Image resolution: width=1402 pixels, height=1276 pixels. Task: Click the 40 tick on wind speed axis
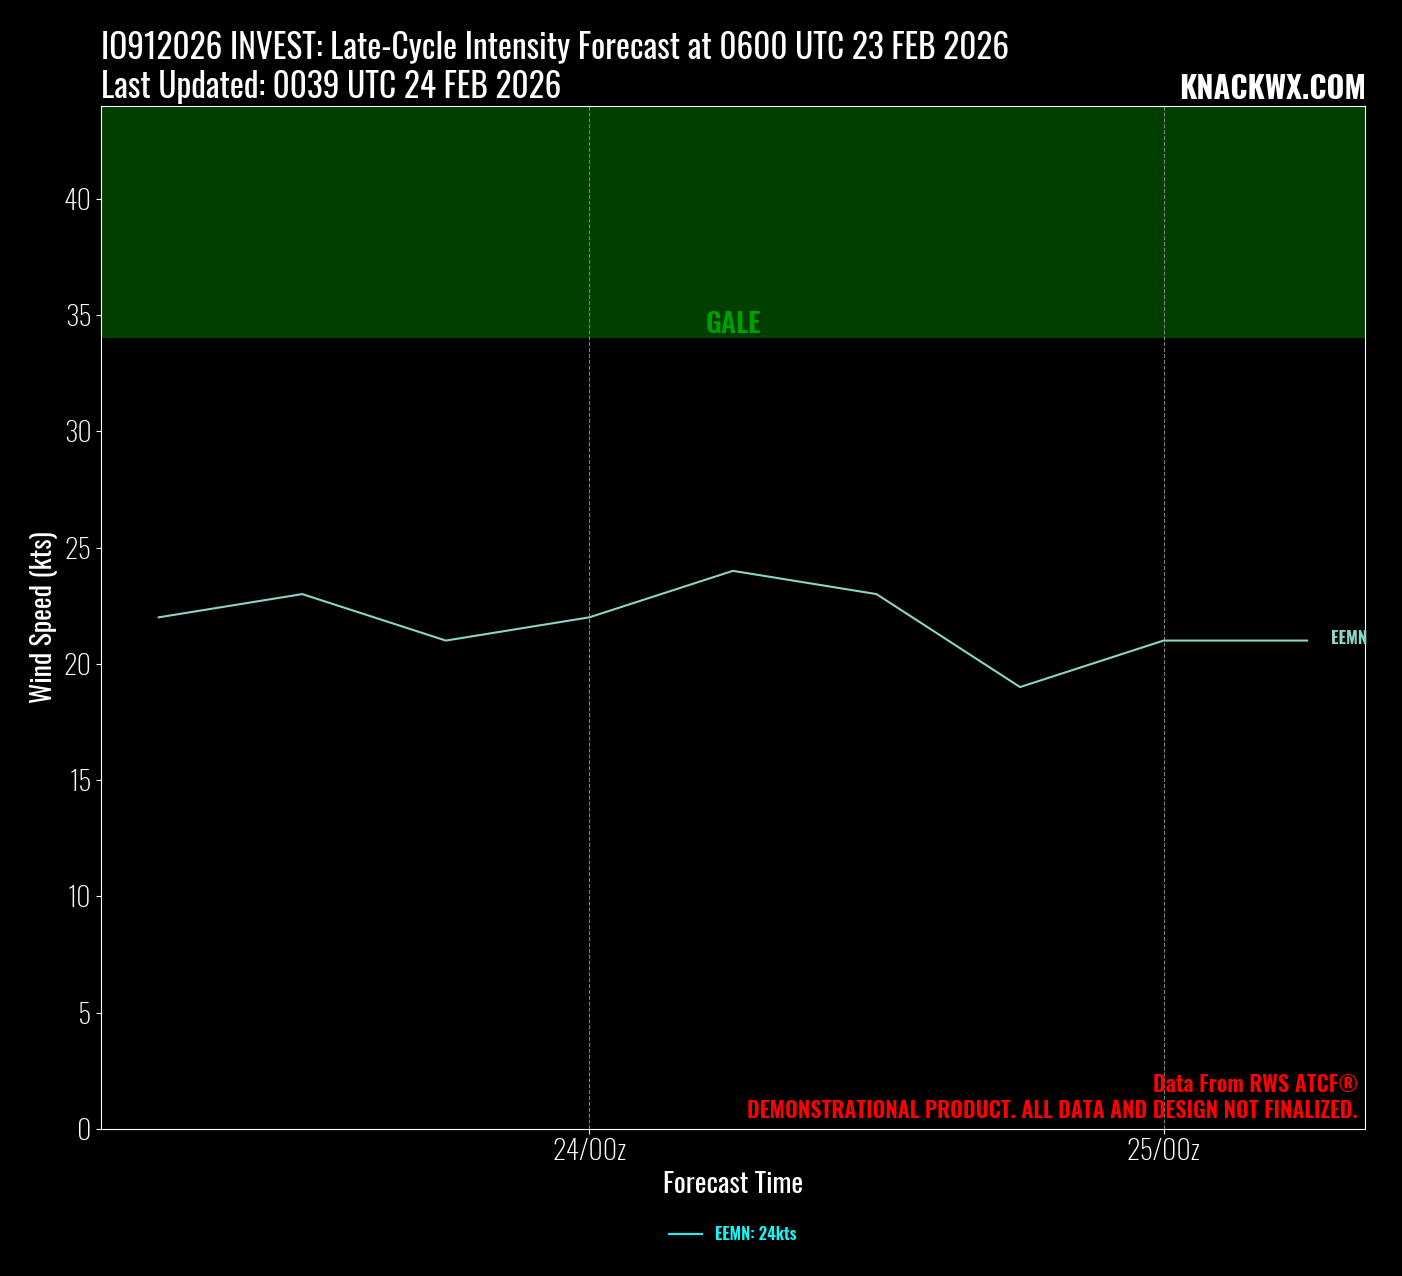[x=78, y=199]
